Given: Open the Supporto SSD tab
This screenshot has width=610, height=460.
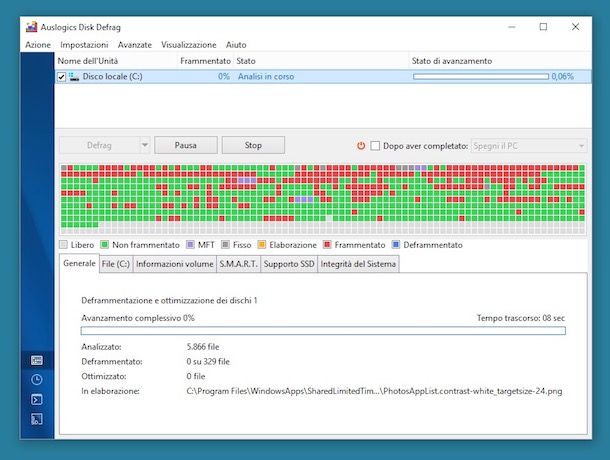Looking at the screenshot, I should (289, 264).
